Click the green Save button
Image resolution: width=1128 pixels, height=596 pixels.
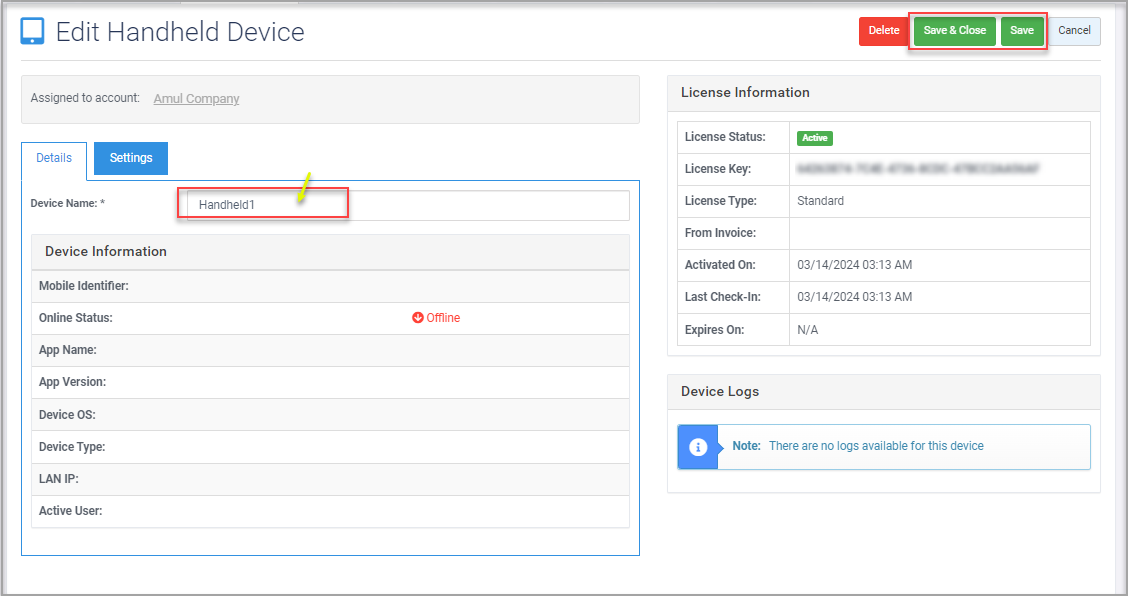click(1022, 31)
